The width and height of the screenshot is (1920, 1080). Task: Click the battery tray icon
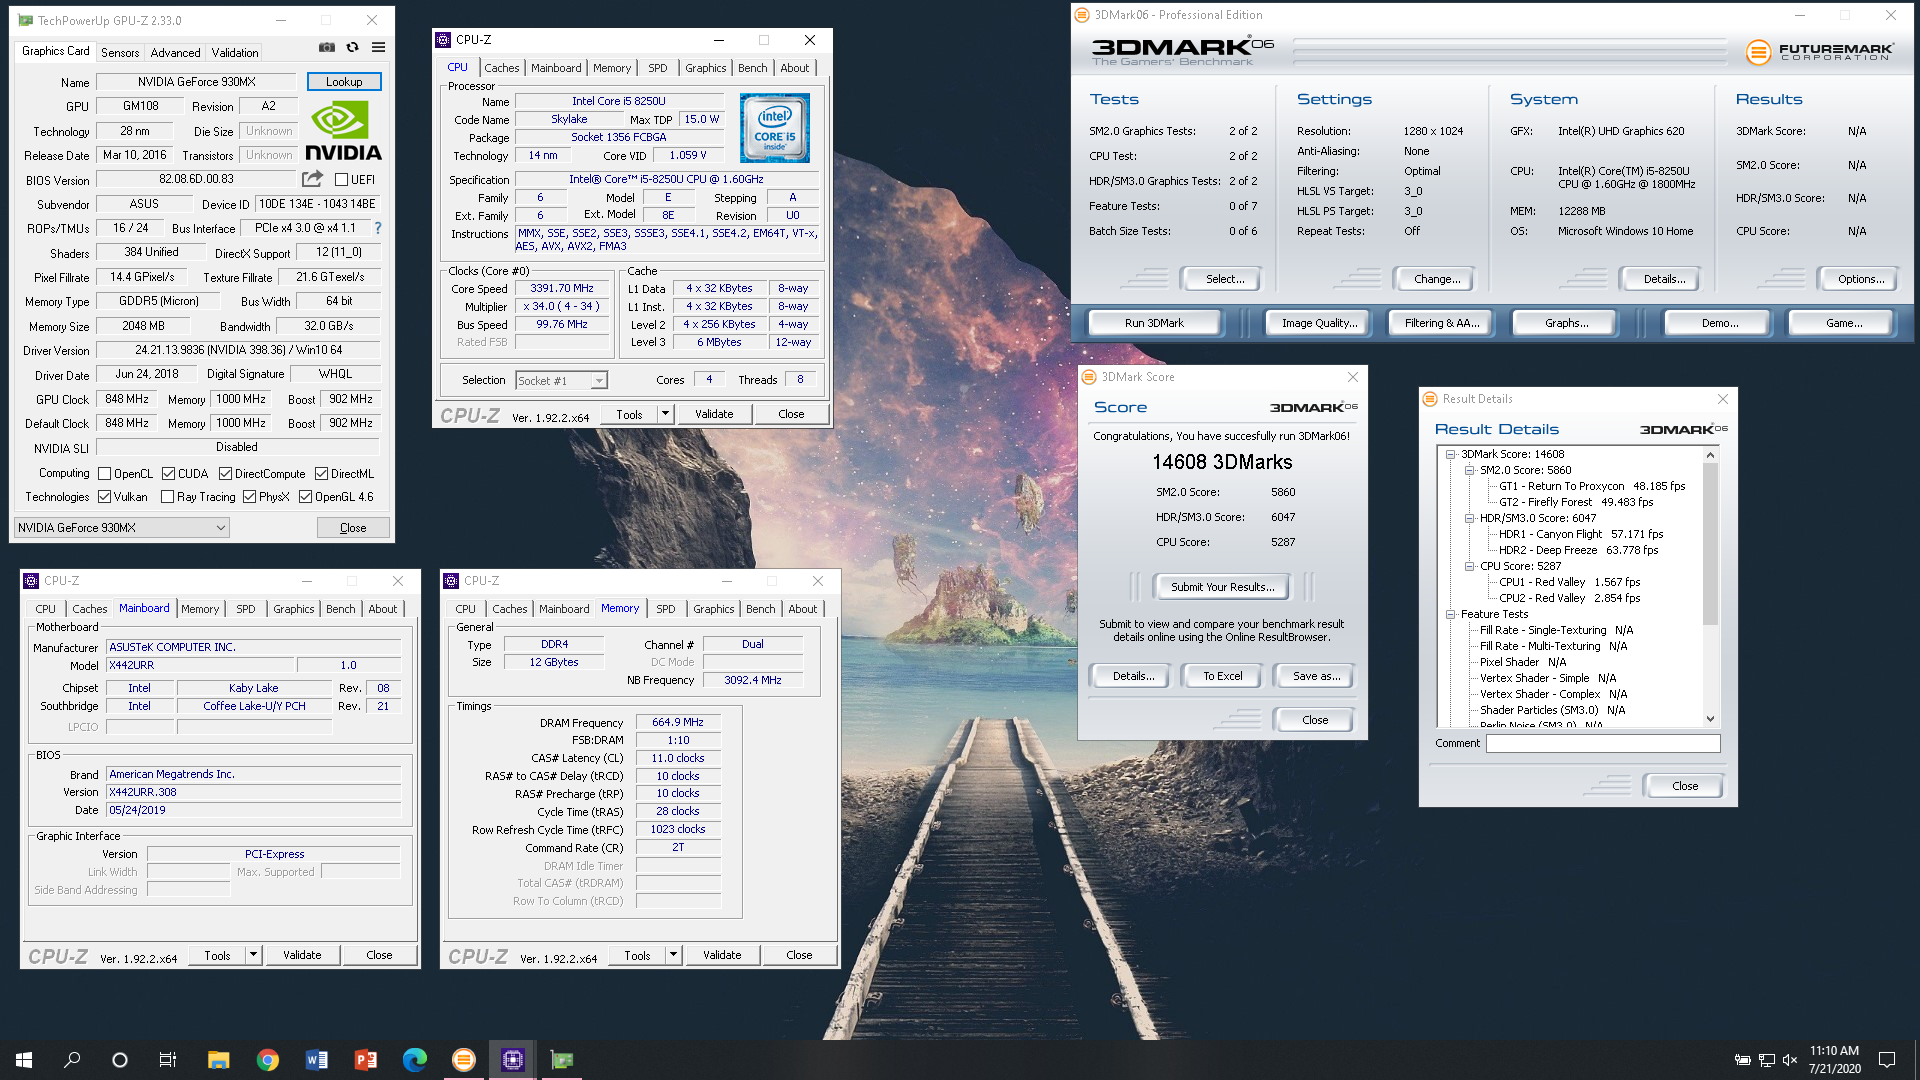click(1742, 1060)
